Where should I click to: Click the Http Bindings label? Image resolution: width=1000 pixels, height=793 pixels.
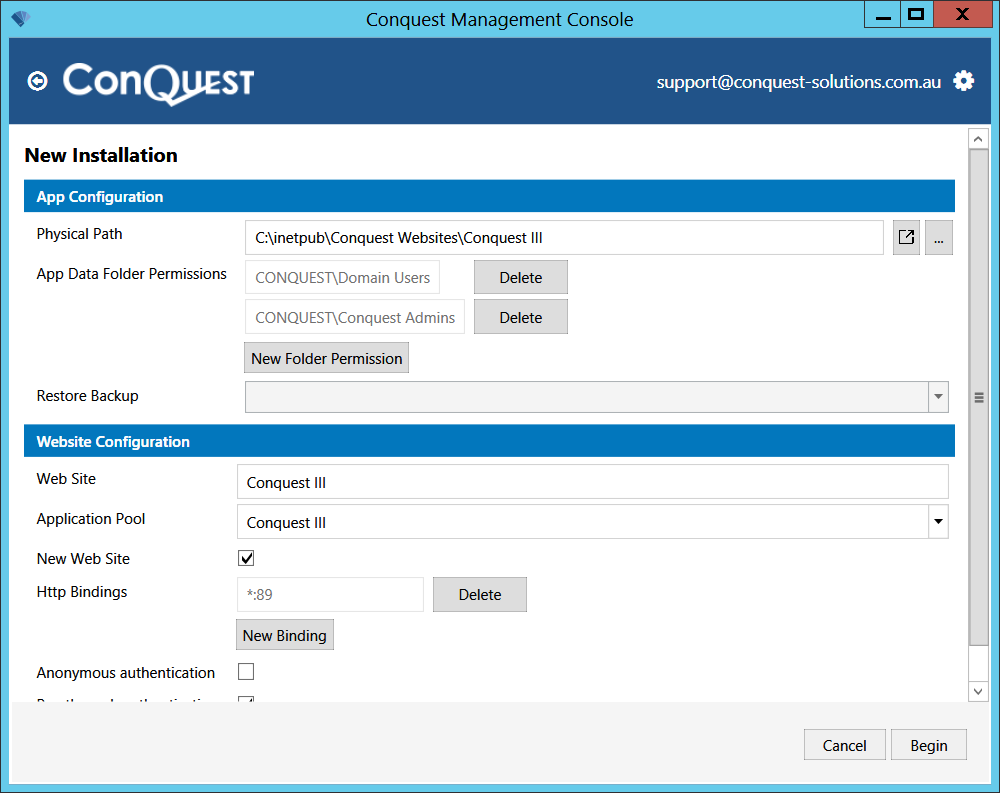(x=82, y=591)
